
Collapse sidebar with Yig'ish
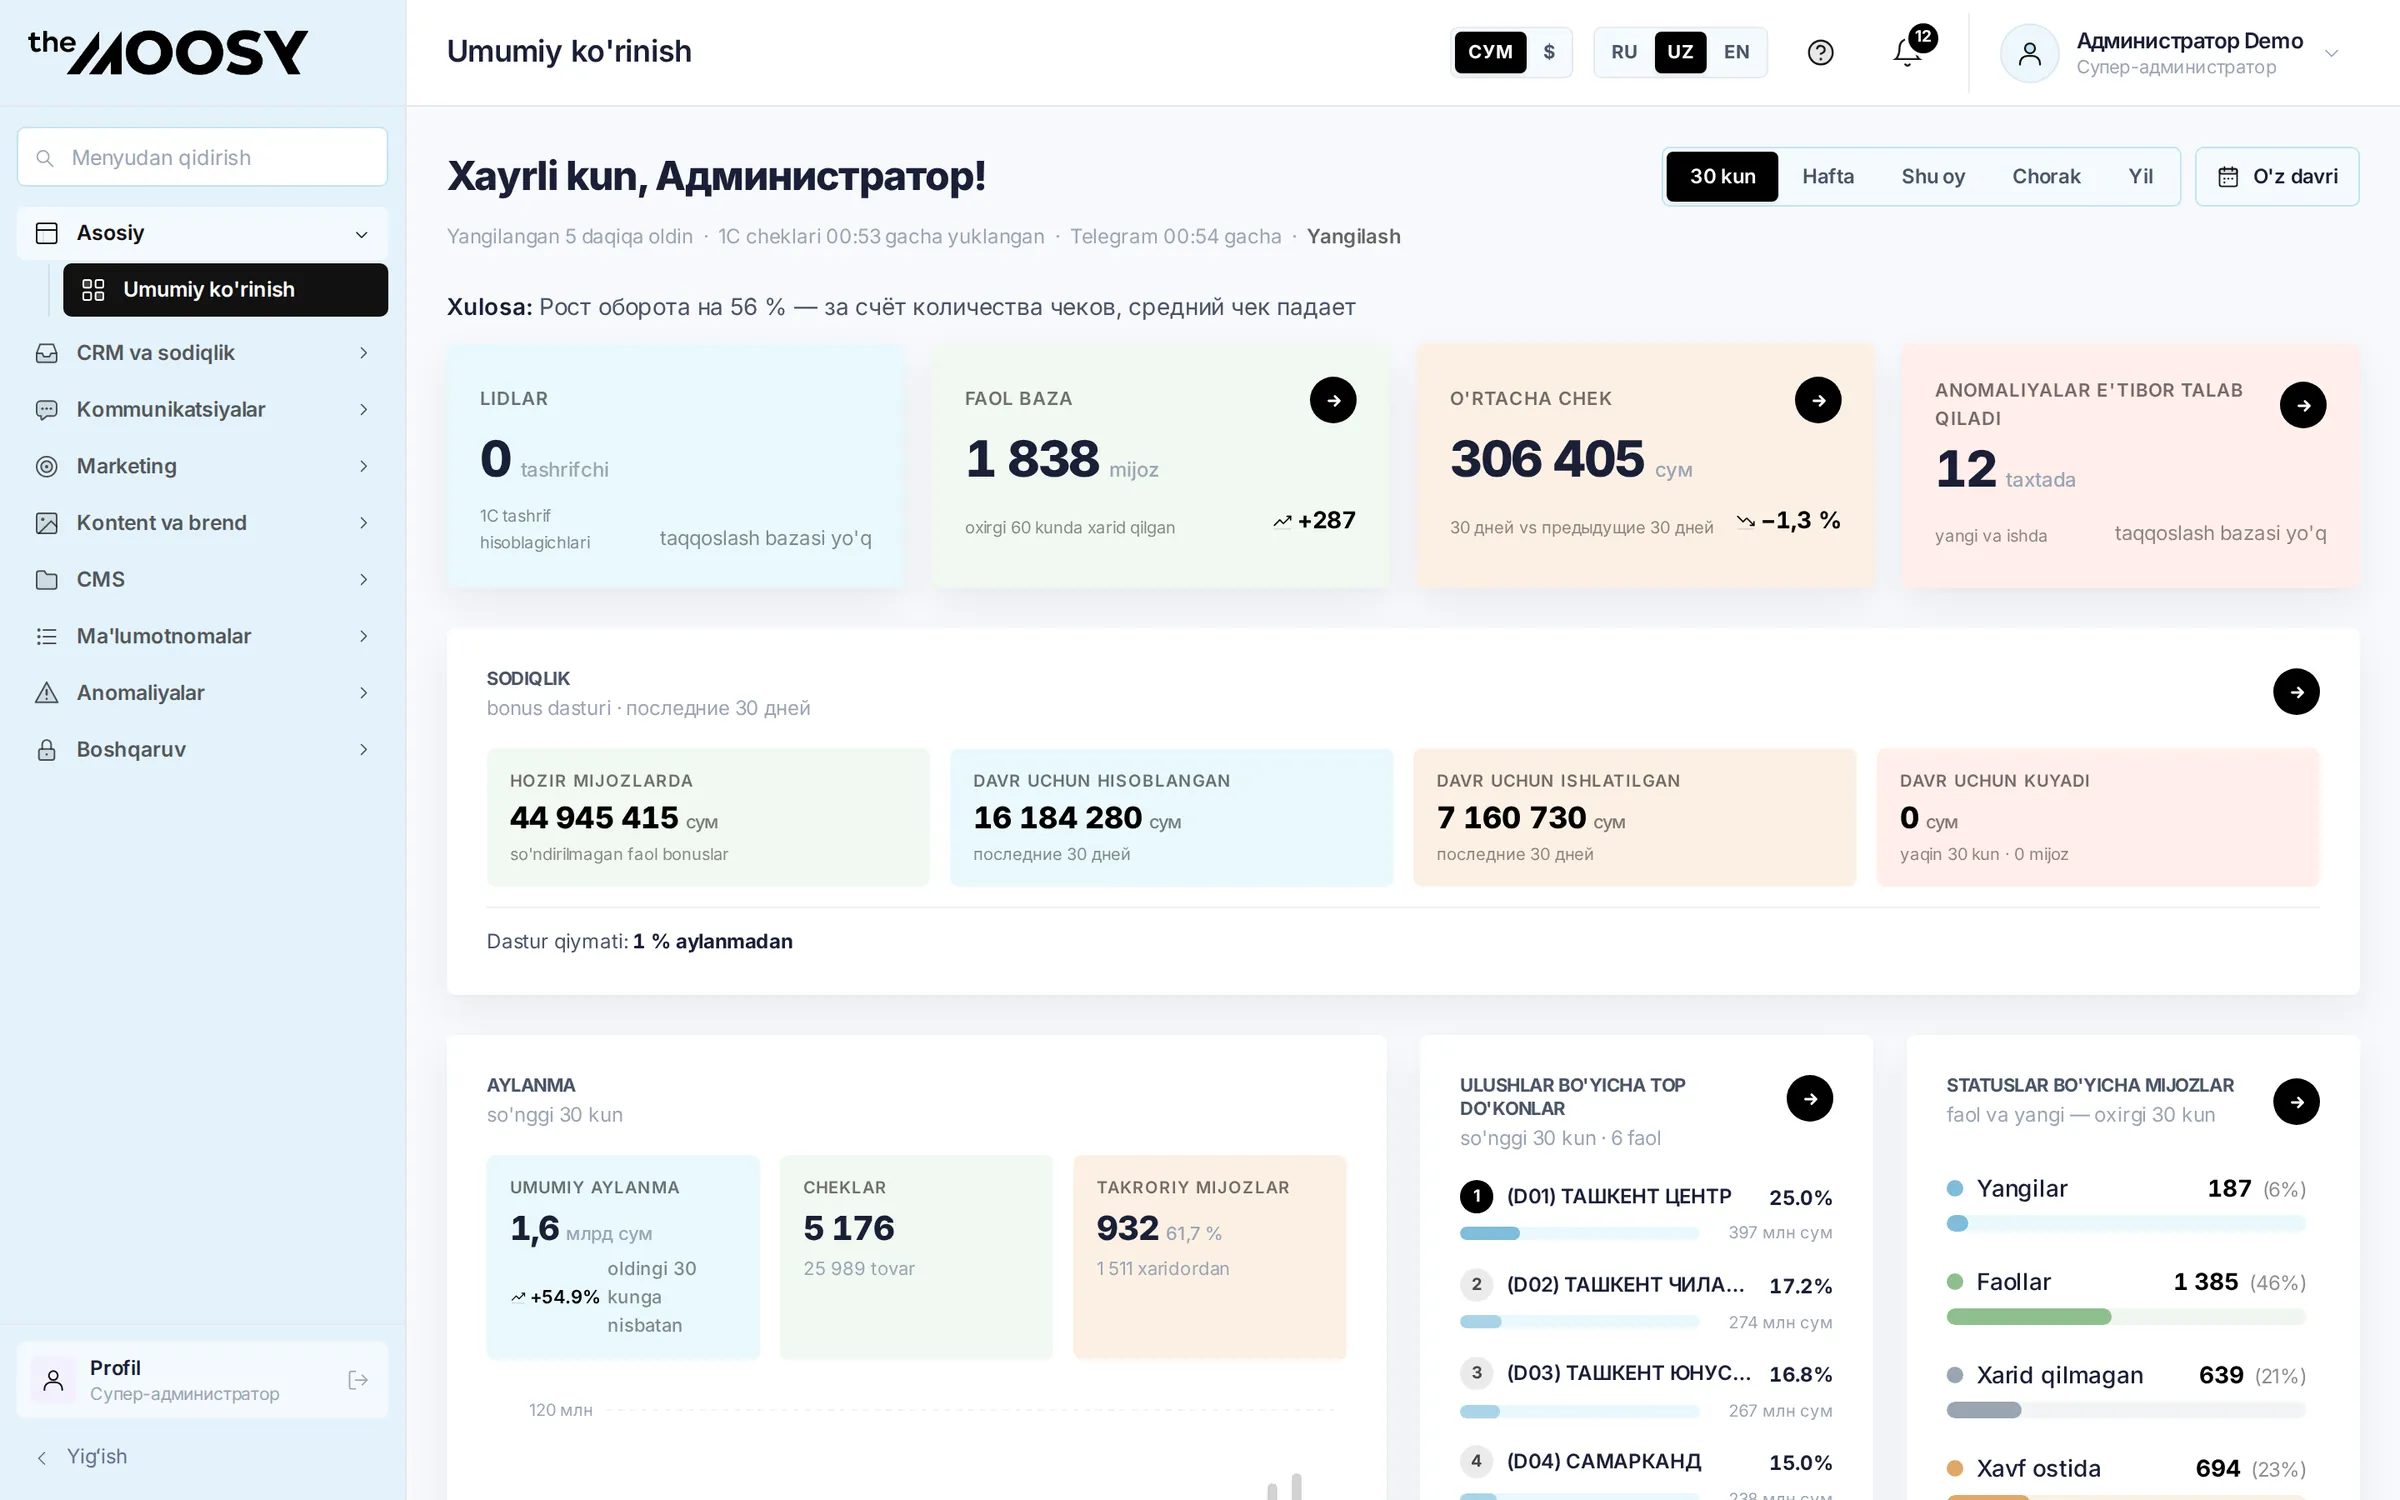[x=82, y=1457]
